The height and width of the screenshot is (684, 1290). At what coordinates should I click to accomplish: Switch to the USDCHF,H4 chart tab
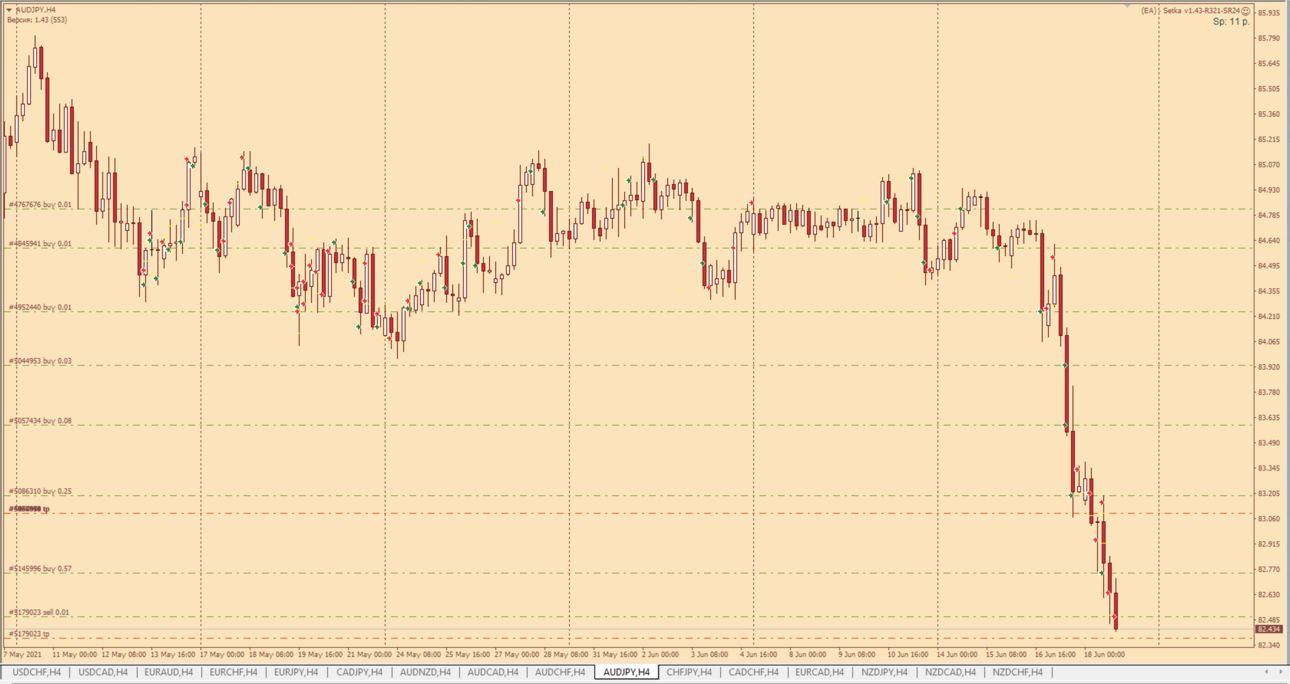pyautogui.click(x=36, y=672)
